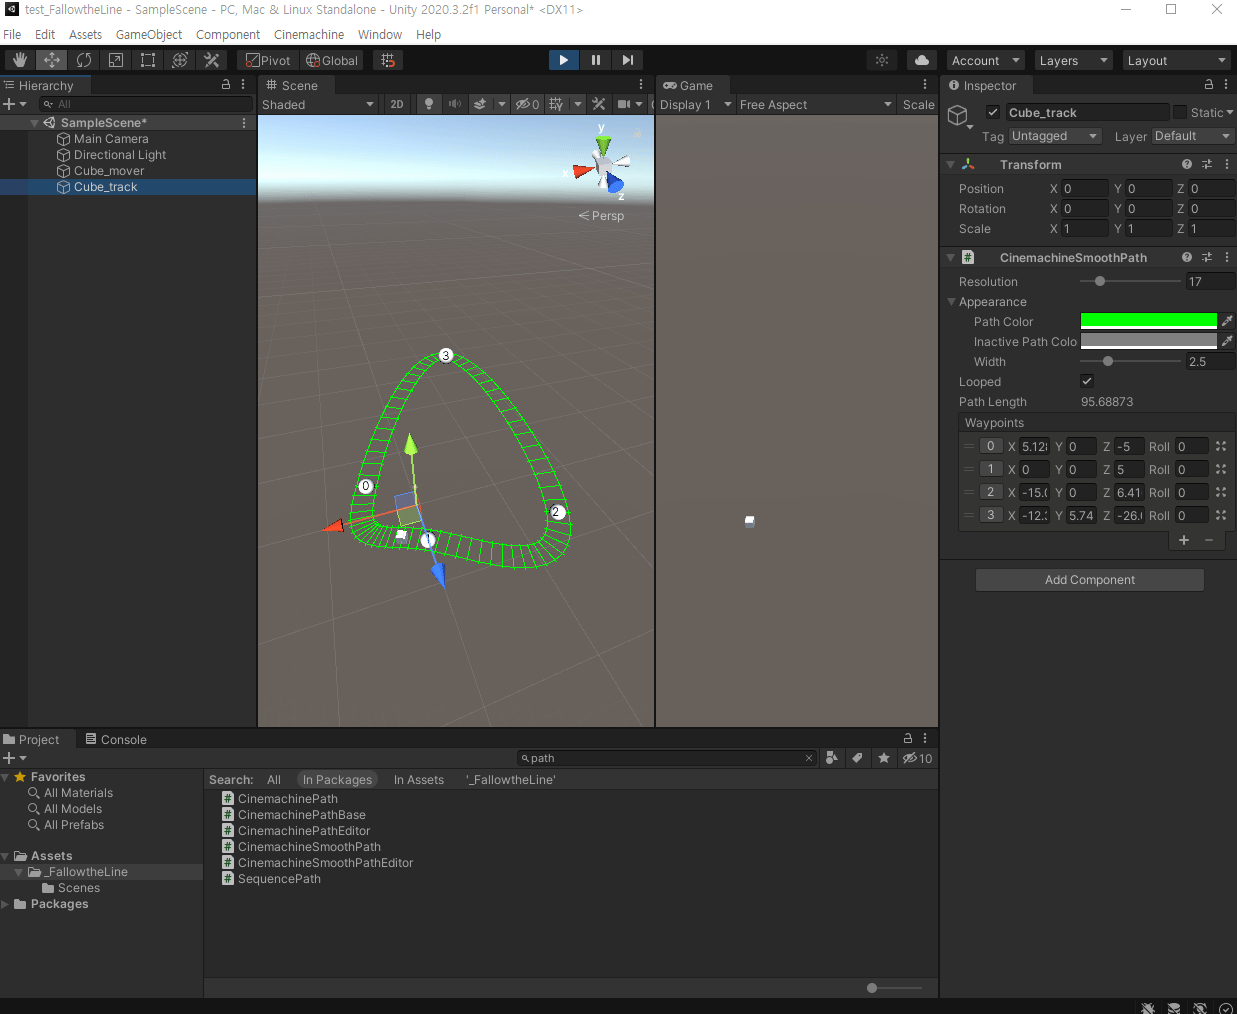This screenshot has height=1014, width=1237.
Task: Toggle Pivot handle position
Action: tap(268, 60)
